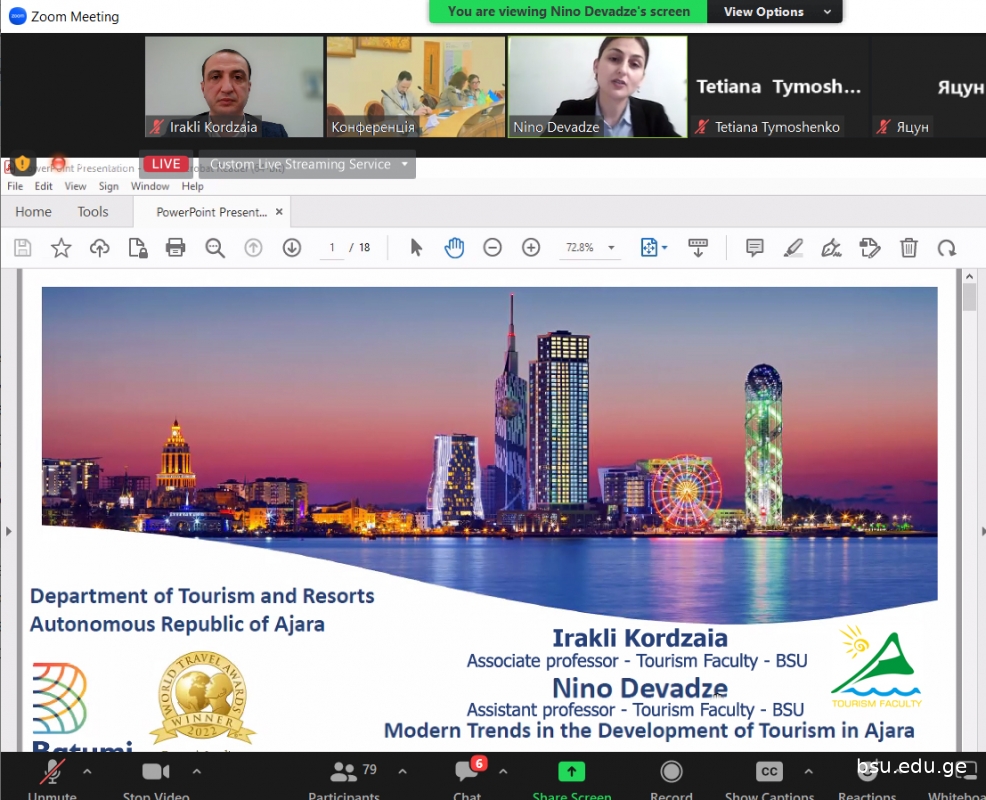Image resolution: width=986 pixels, height=800 pixels.
Task: Click the zoom in plus icon
Action: [x=531, y=248]
